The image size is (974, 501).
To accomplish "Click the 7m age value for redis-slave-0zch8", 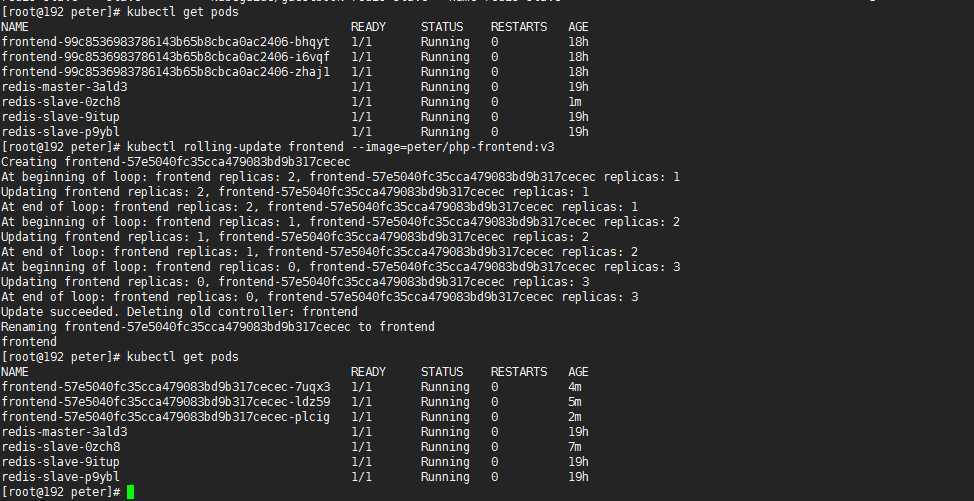I will click(575, 447).
